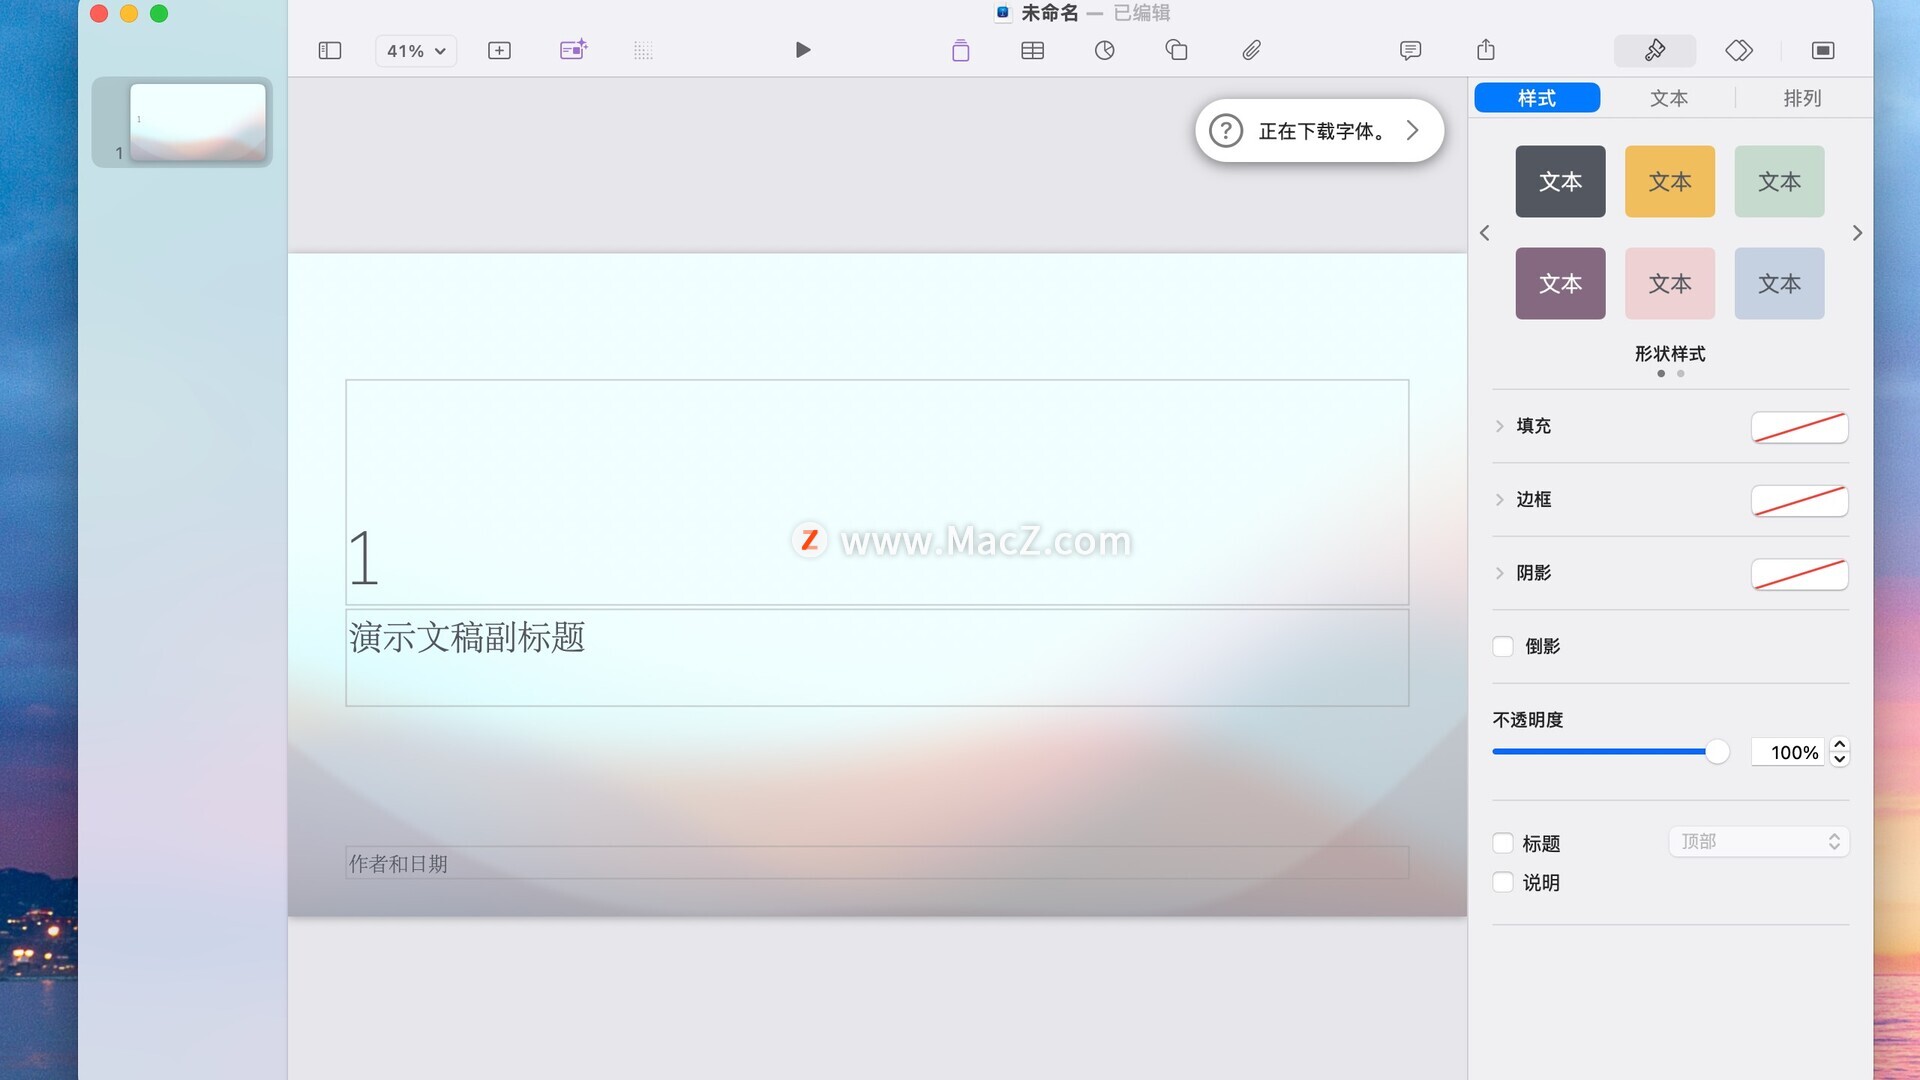
Task: Click the Comment toolbar icon
Action: pyautogui.click(x=1410, y=50)
